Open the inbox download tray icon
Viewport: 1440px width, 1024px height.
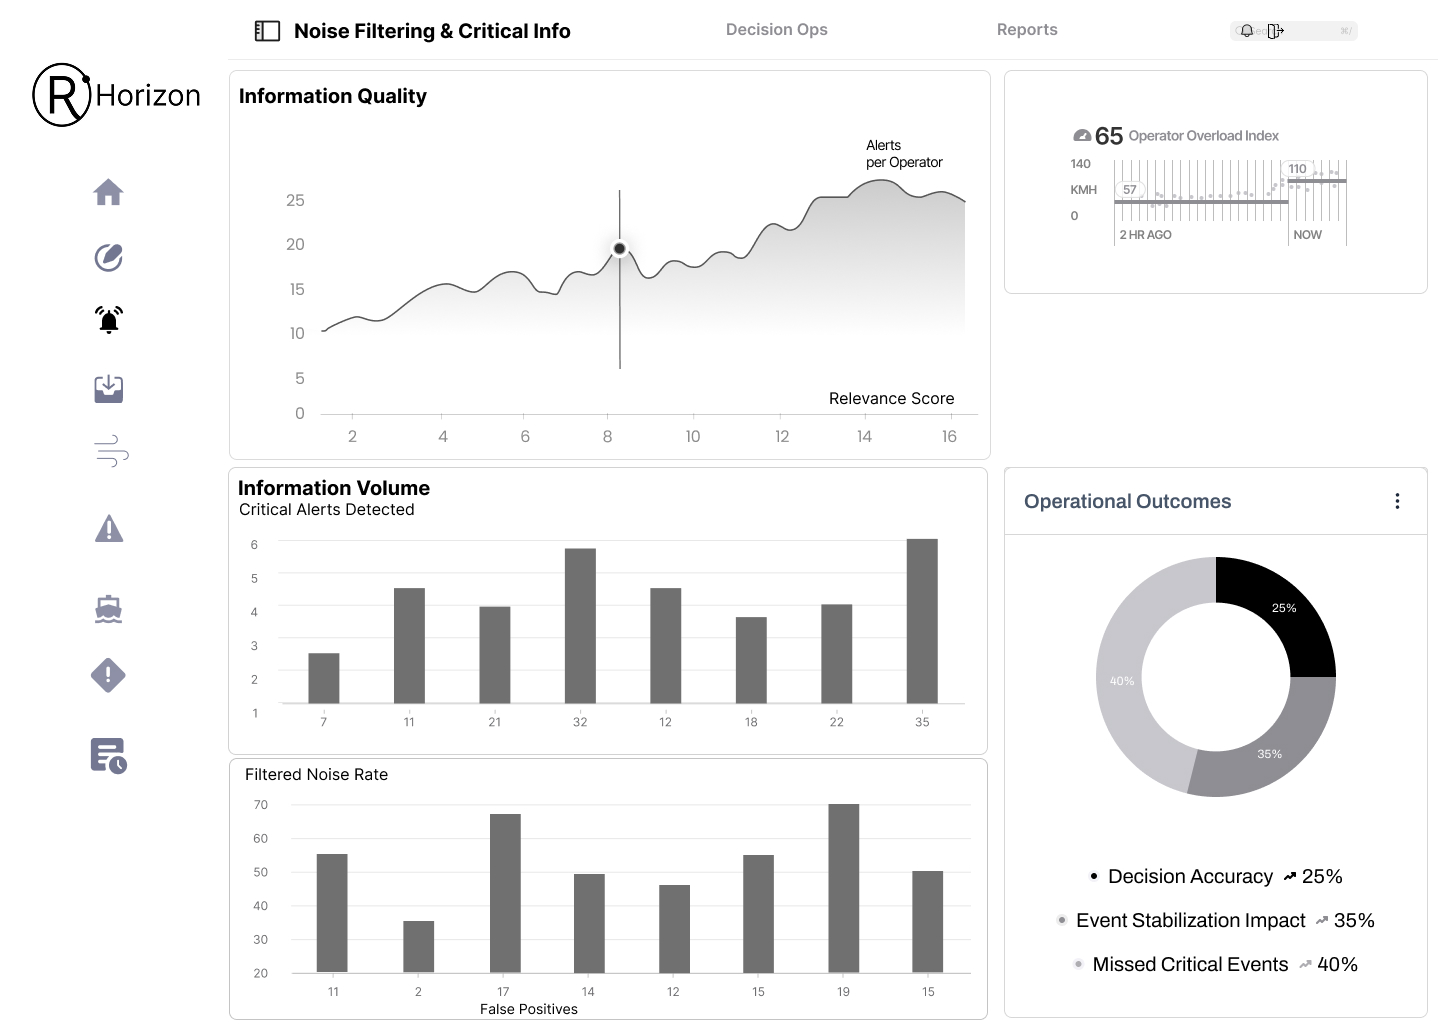coord(109,389)
